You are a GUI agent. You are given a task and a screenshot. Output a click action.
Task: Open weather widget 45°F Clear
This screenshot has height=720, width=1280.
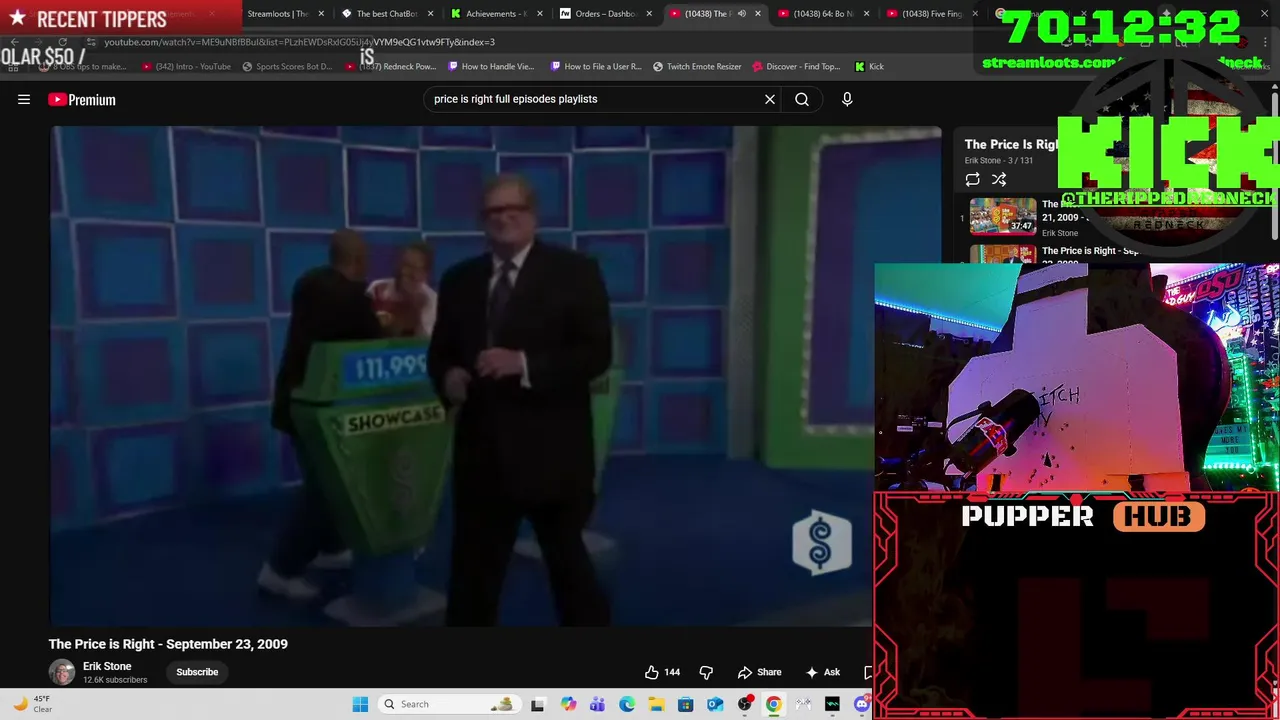[32, 704]
